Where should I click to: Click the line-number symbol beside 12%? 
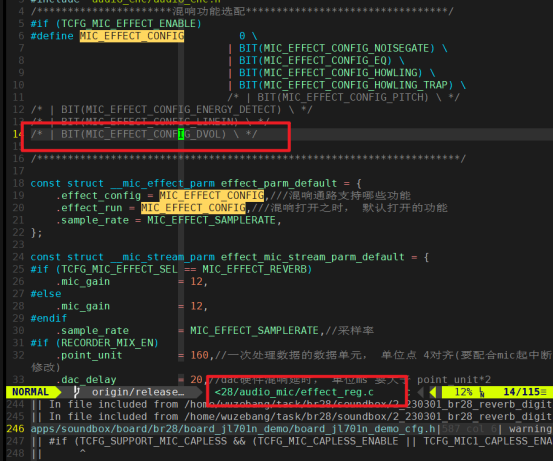click(x=482, y=392)
